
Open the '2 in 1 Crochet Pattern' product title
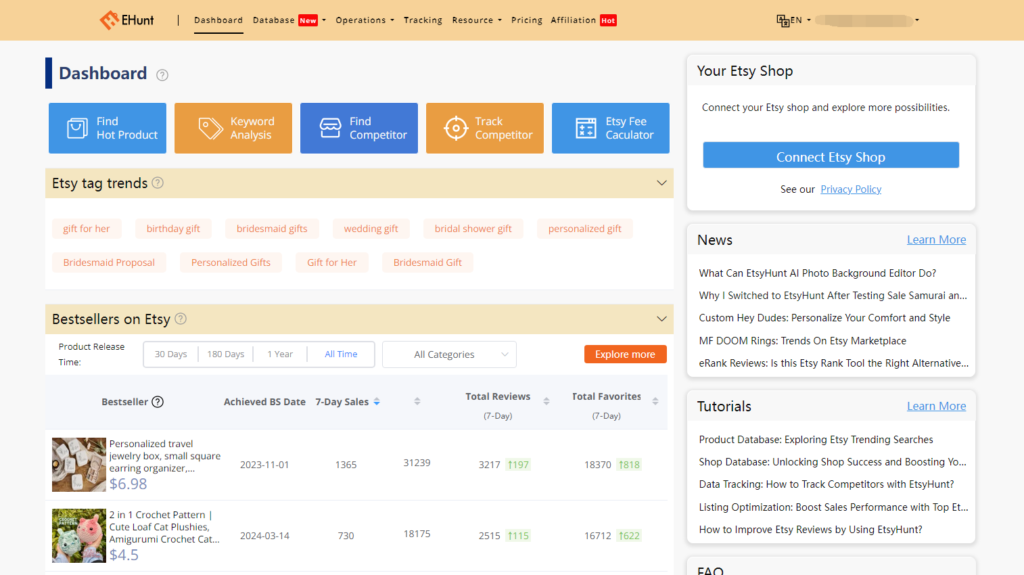[165, 527]
